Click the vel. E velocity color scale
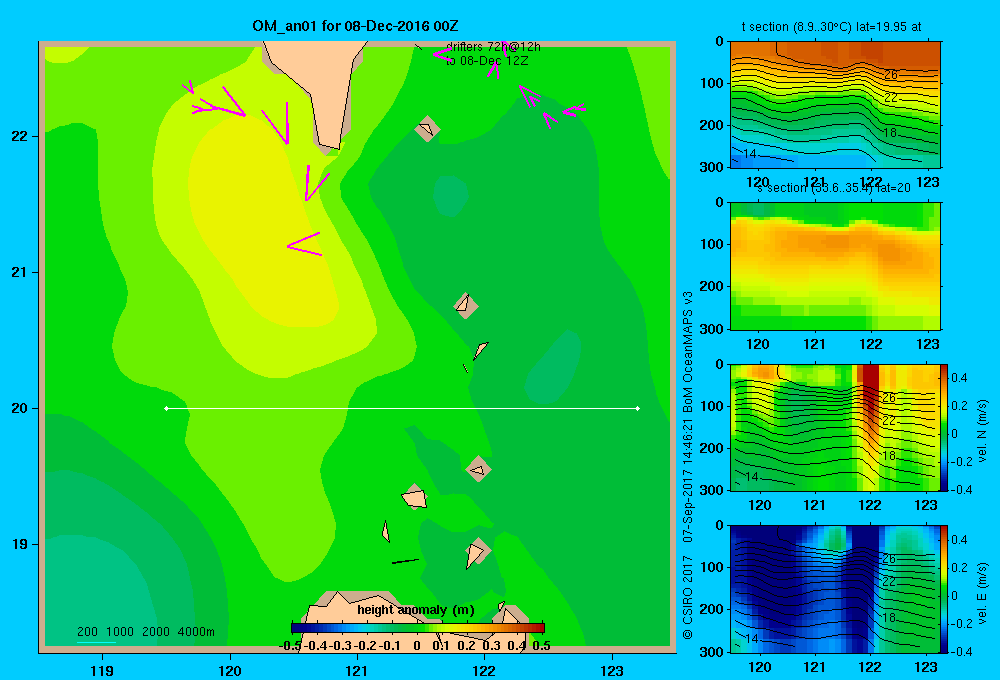 tap(944, 589)
